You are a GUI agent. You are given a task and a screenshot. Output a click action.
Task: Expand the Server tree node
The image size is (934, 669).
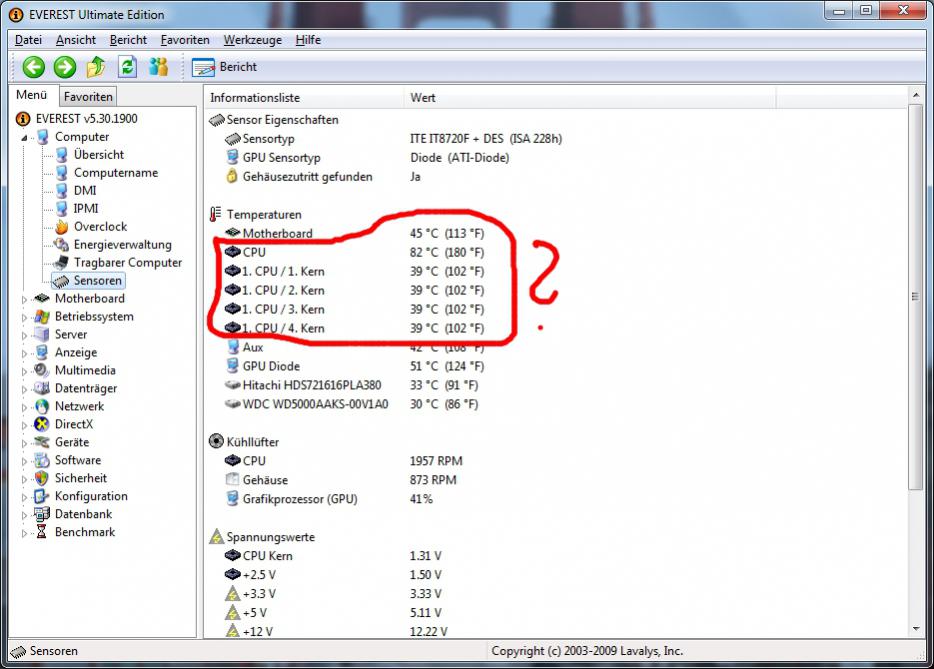point(24,335)
